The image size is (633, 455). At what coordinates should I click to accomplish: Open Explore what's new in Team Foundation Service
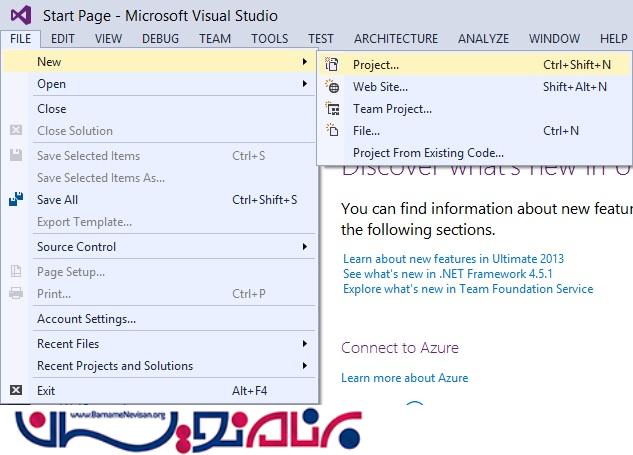(x=467, y=289)
